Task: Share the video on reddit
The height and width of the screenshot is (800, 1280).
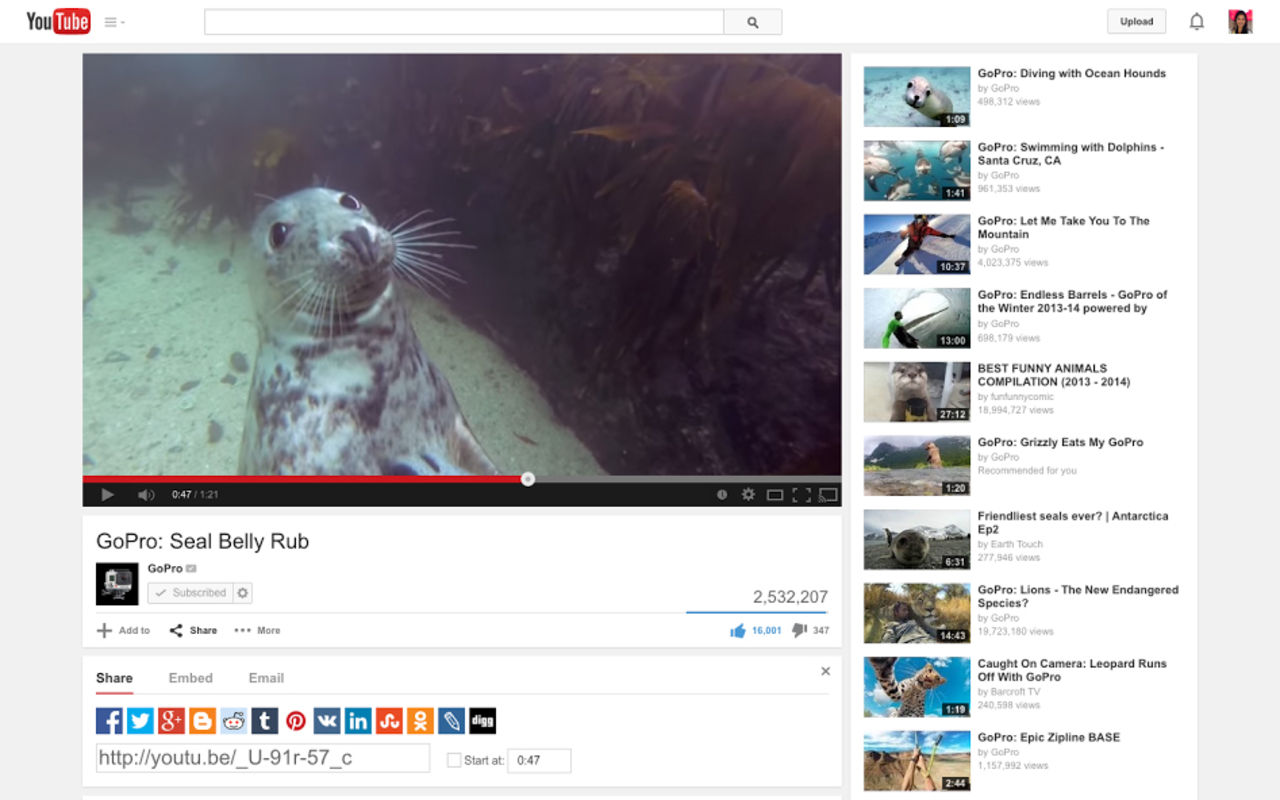Action: coord(233,719)
